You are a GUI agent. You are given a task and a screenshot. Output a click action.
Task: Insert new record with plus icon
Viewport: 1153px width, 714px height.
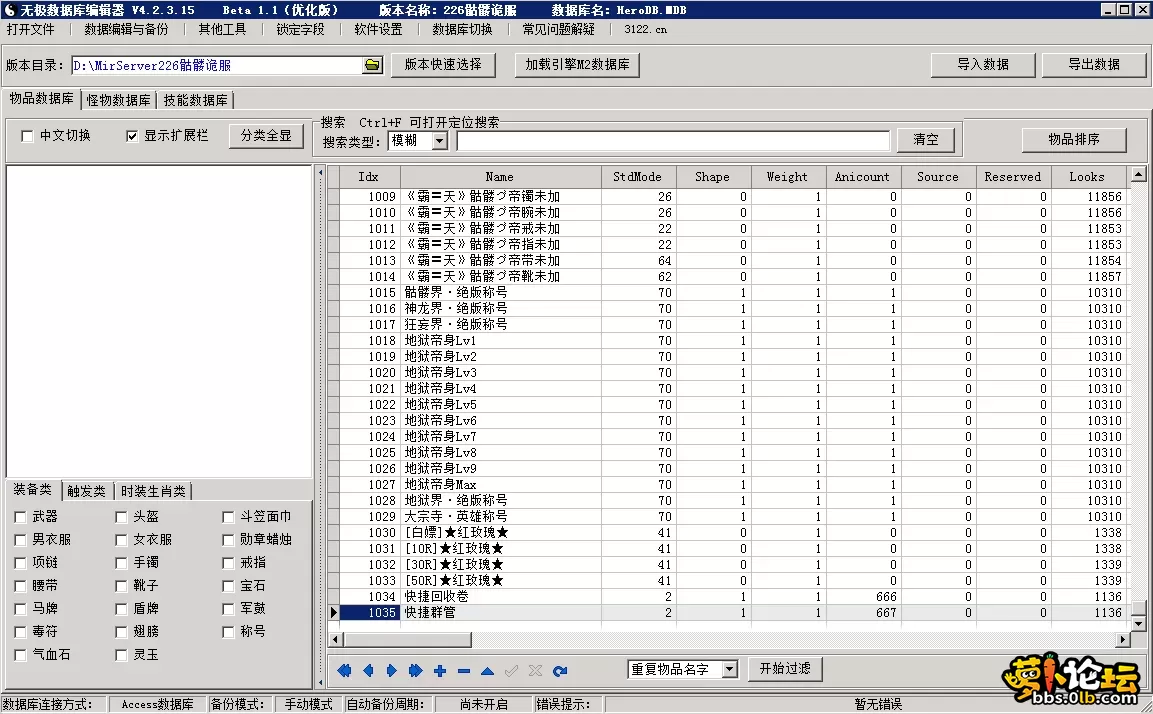(x=440, y=671)
